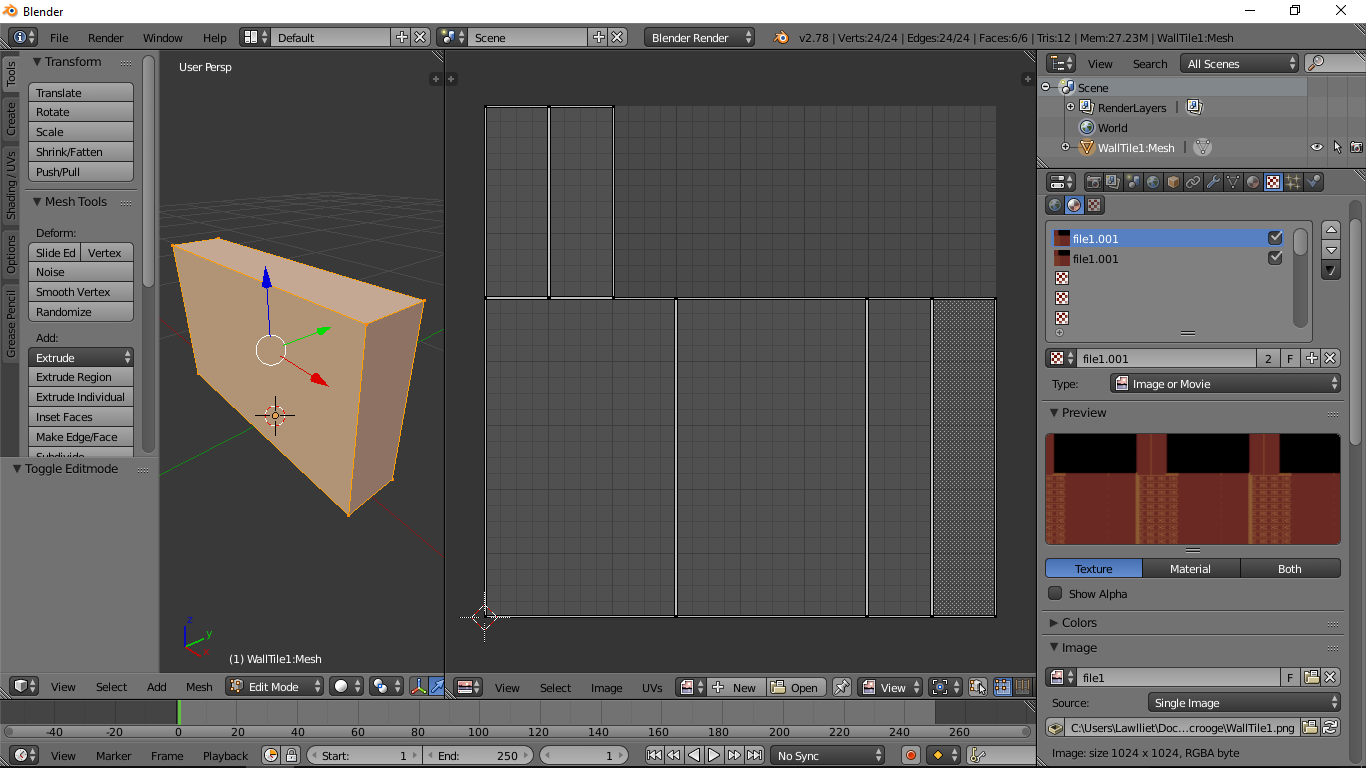
Task: Open the Render menu
Action: tap(105, 38)
